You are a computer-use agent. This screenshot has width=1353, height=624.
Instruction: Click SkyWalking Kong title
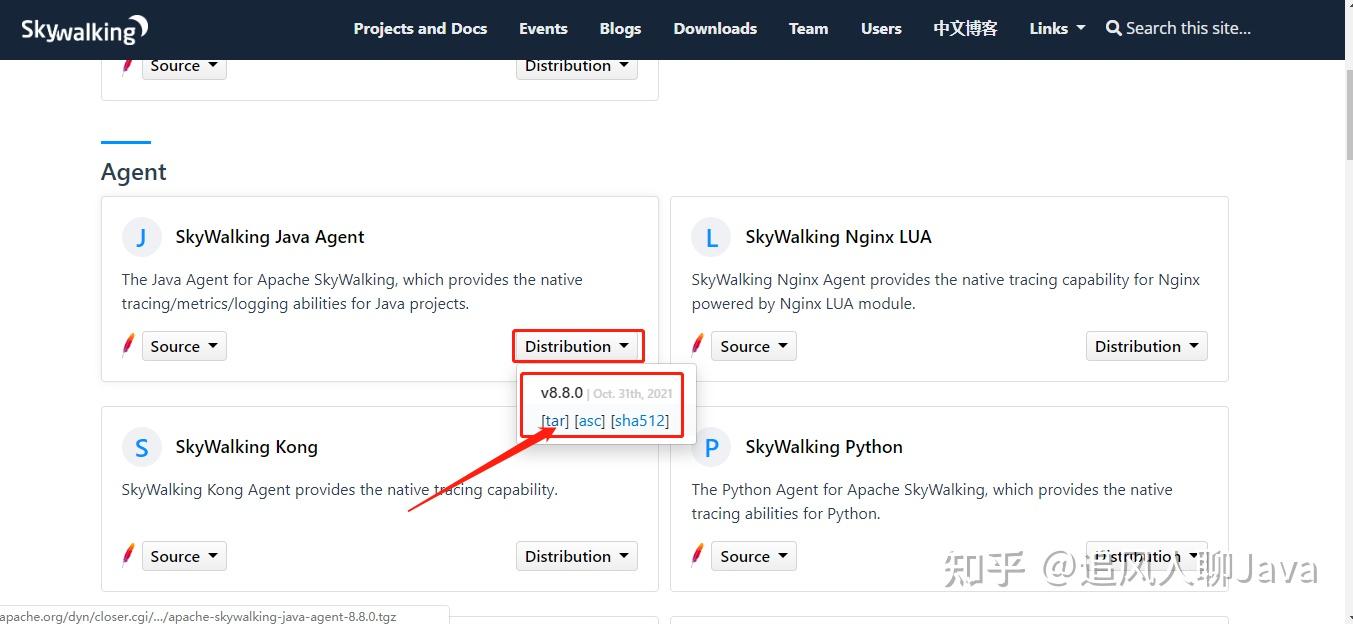[x=246, y=447]
